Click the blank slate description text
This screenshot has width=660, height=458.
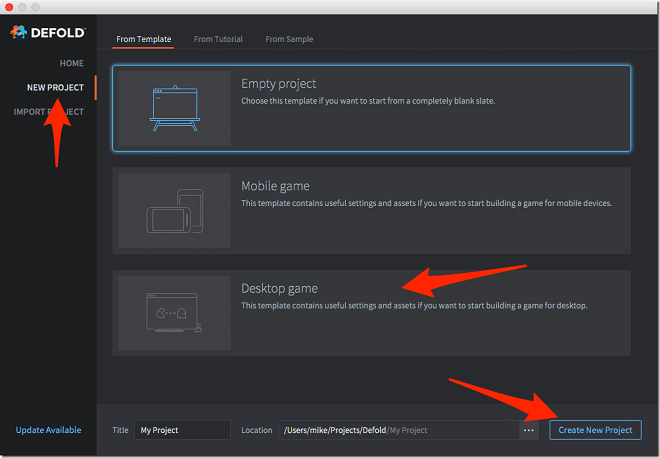368,101
